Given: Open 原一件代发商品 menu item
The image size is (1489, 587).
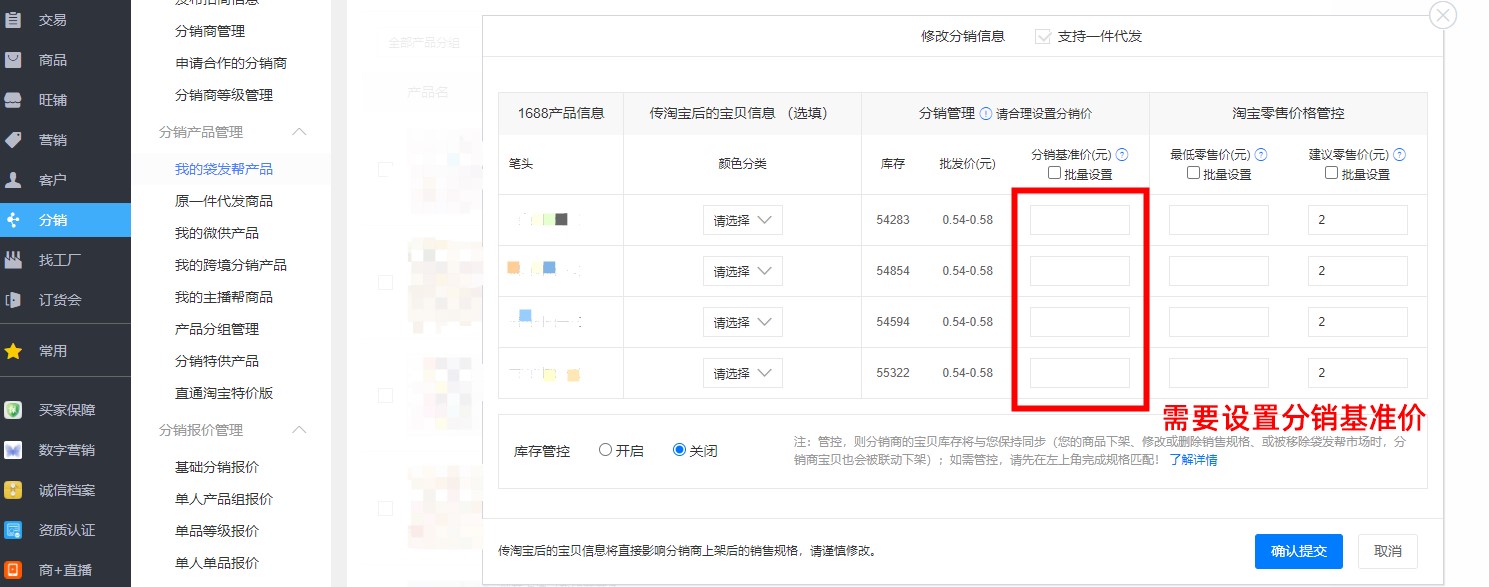Looking at the screenshot, I should [x=224, y=201].
